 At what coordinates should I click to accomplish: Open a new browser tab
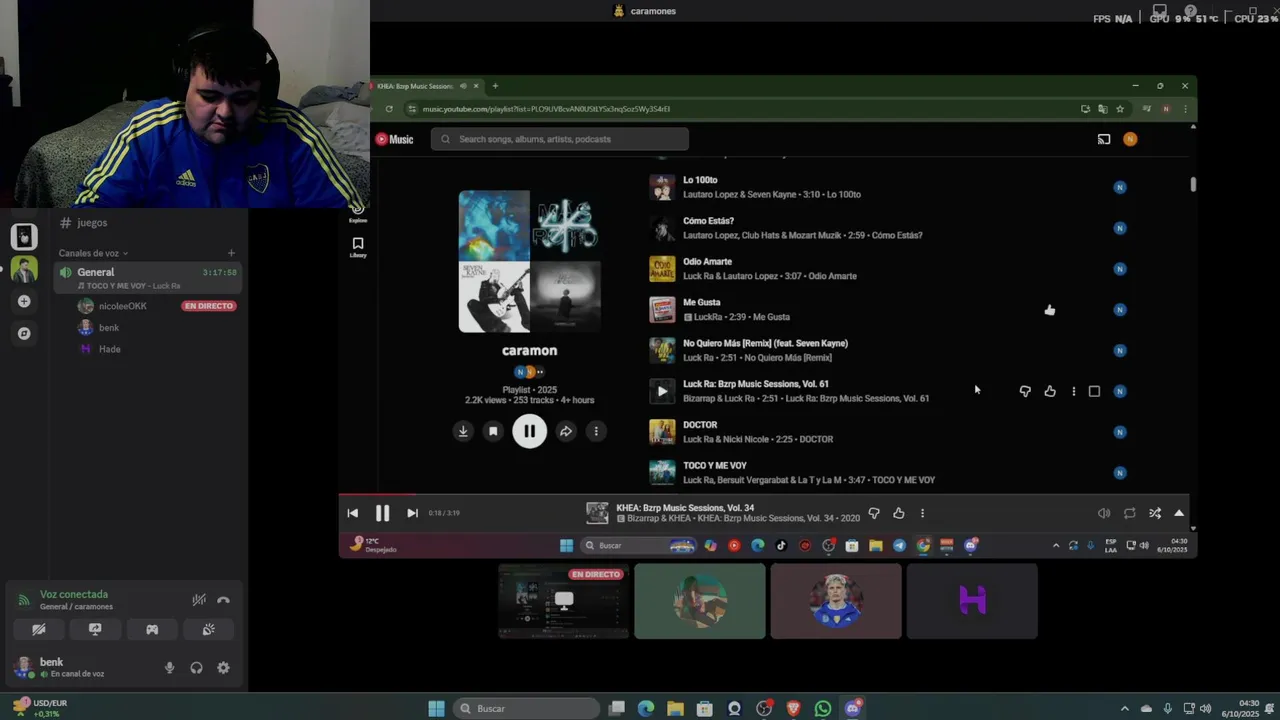(495, 86)
